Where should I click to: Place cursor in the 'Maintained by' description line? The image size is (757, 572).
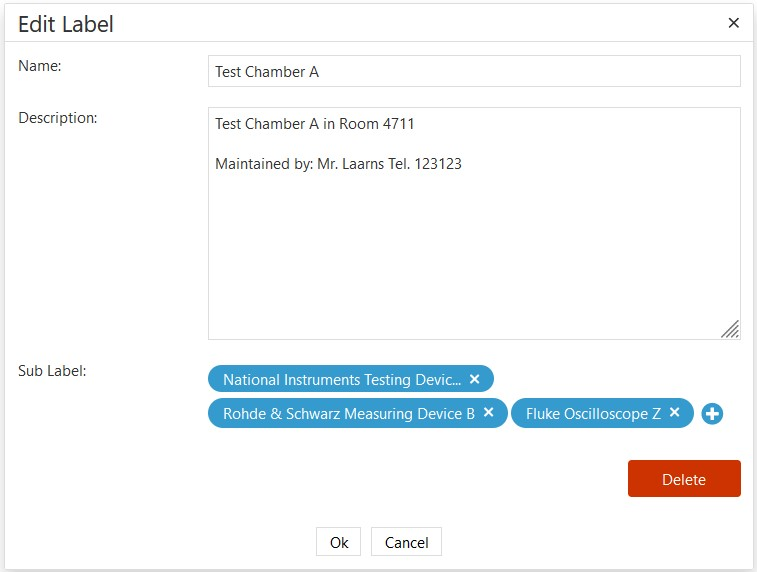click(338, 163)
